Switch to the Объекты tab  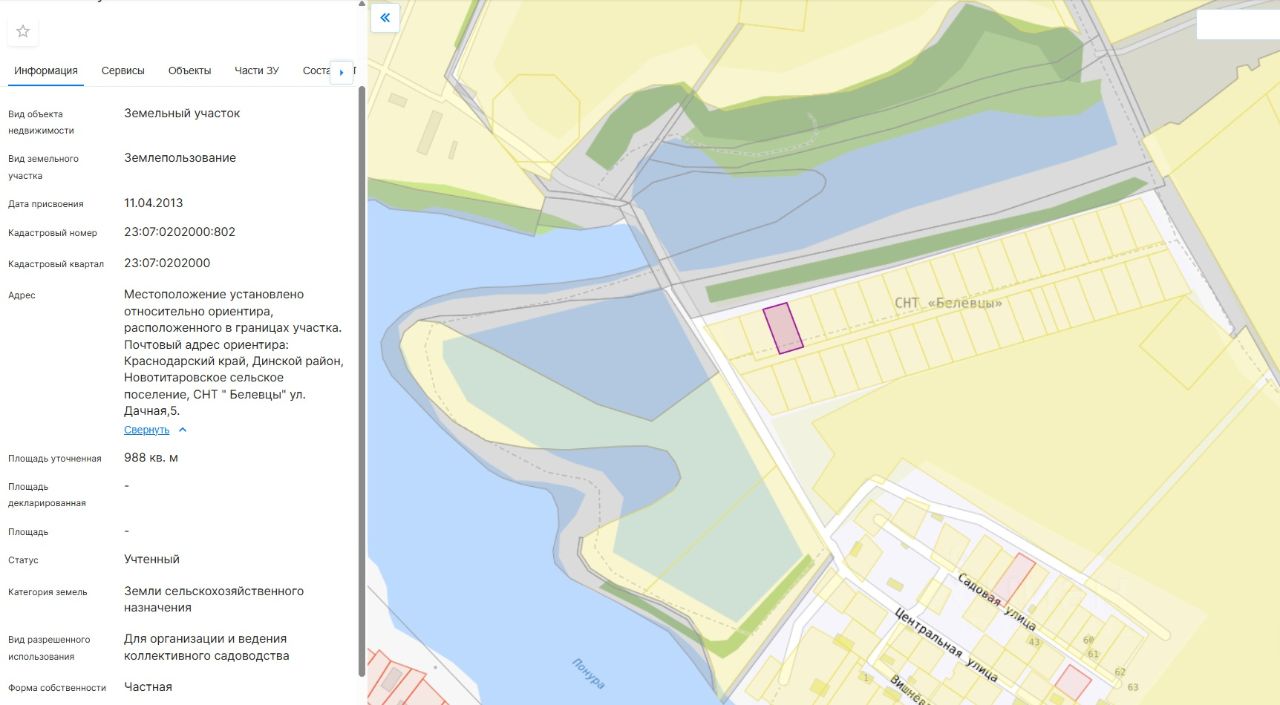pyautogui.click(x=190, y=71)
